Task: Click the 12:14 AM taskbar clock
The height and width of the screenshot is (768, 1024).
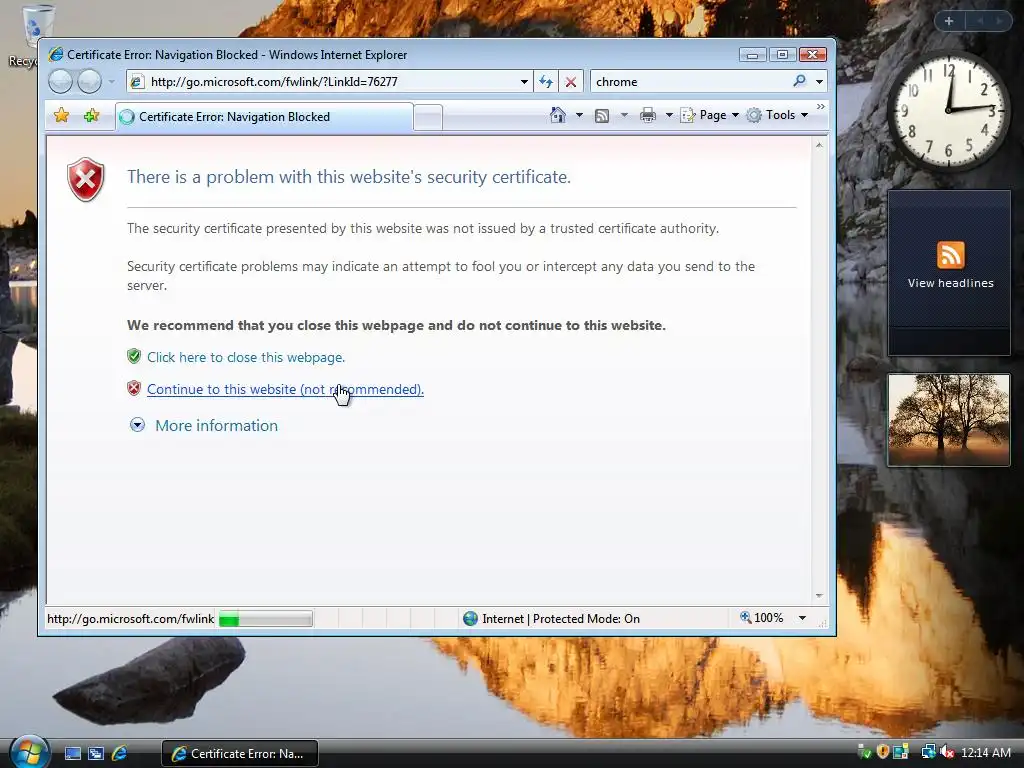Action: click(x=985, y=753)
